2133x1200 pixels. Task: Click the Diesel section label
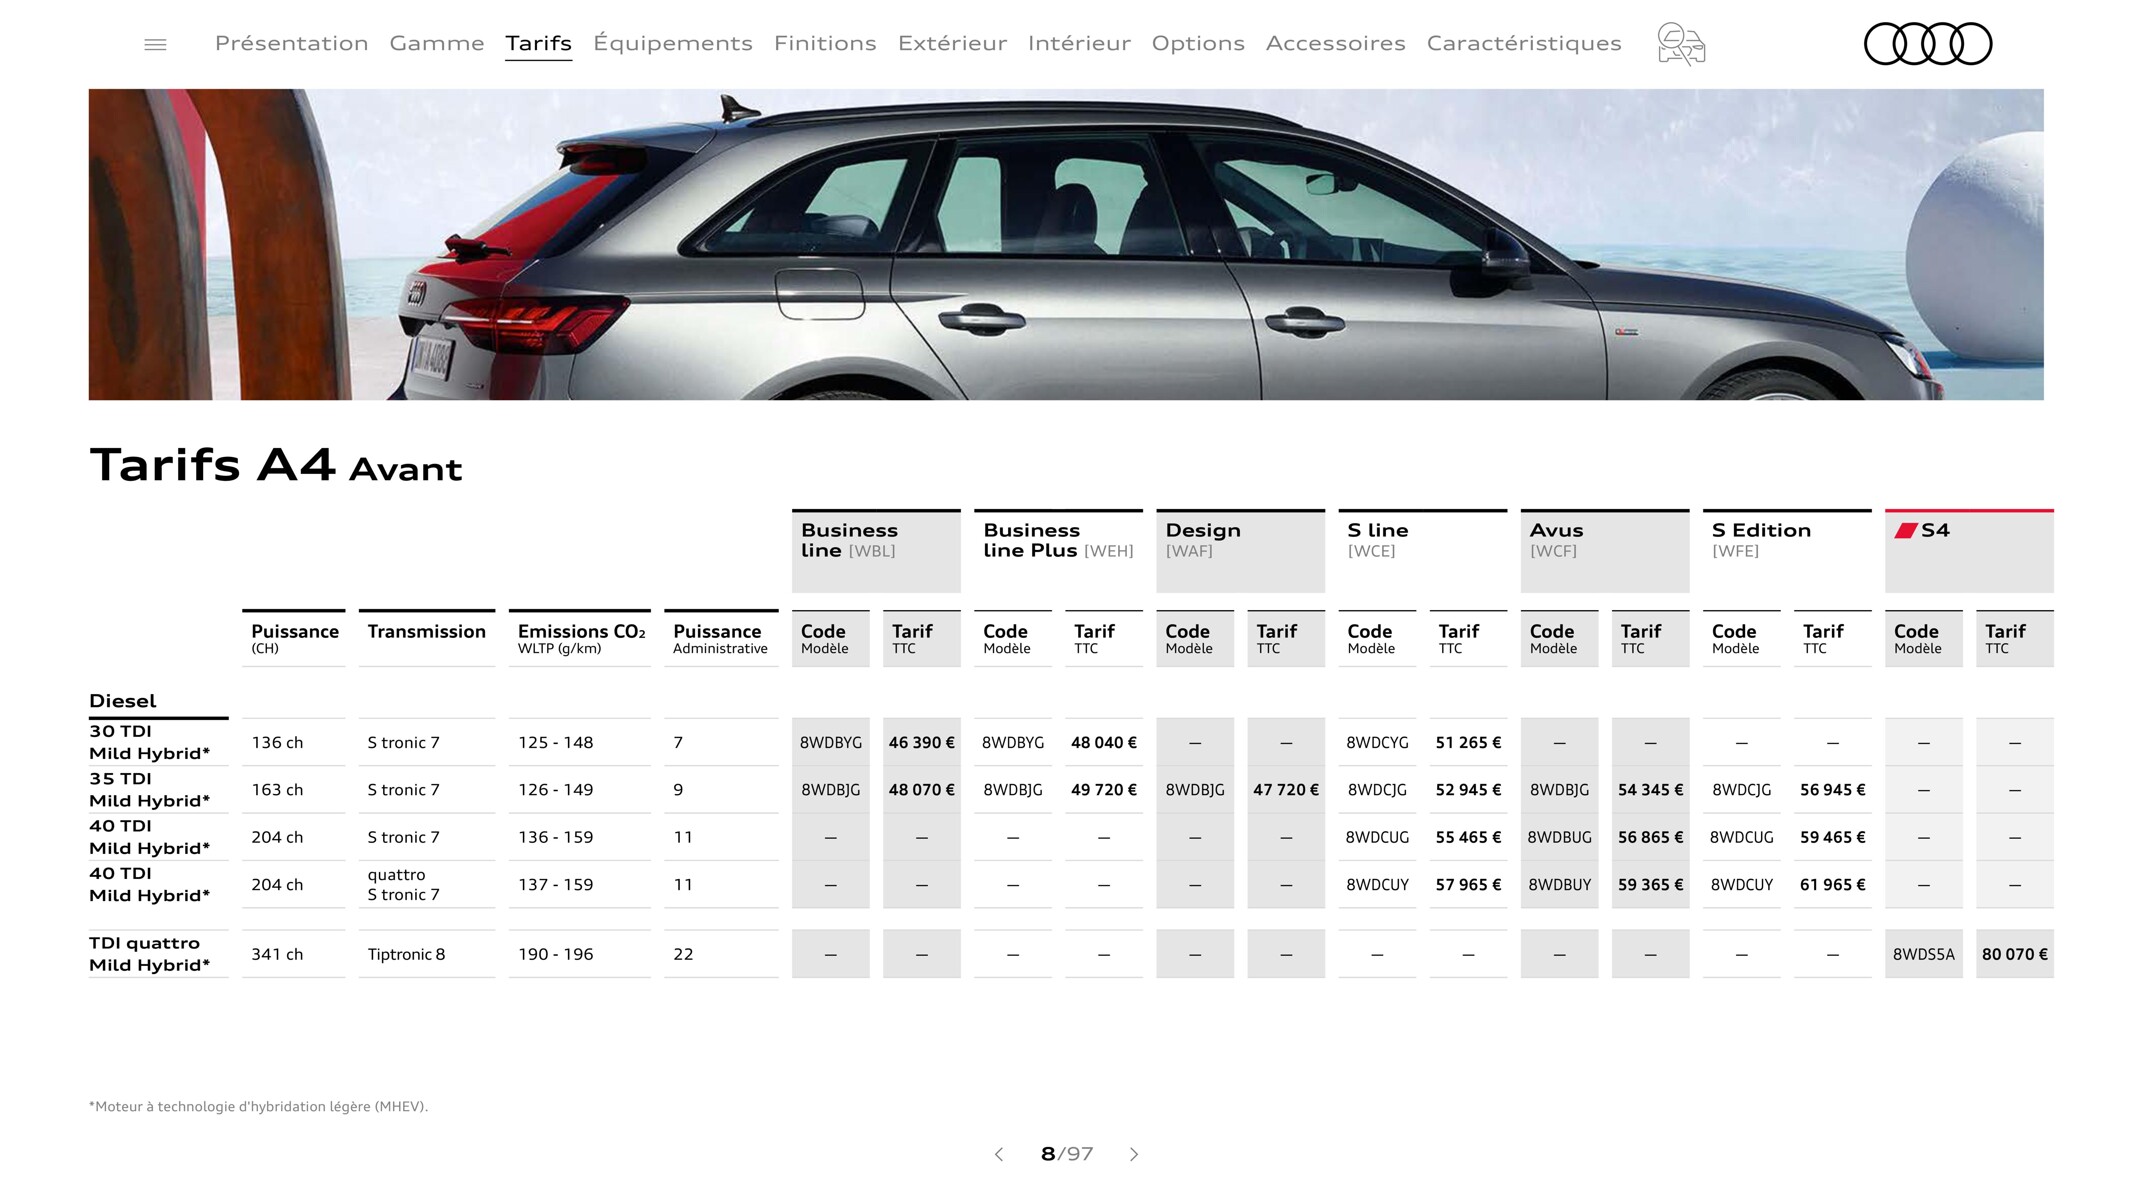click(123, 701)
